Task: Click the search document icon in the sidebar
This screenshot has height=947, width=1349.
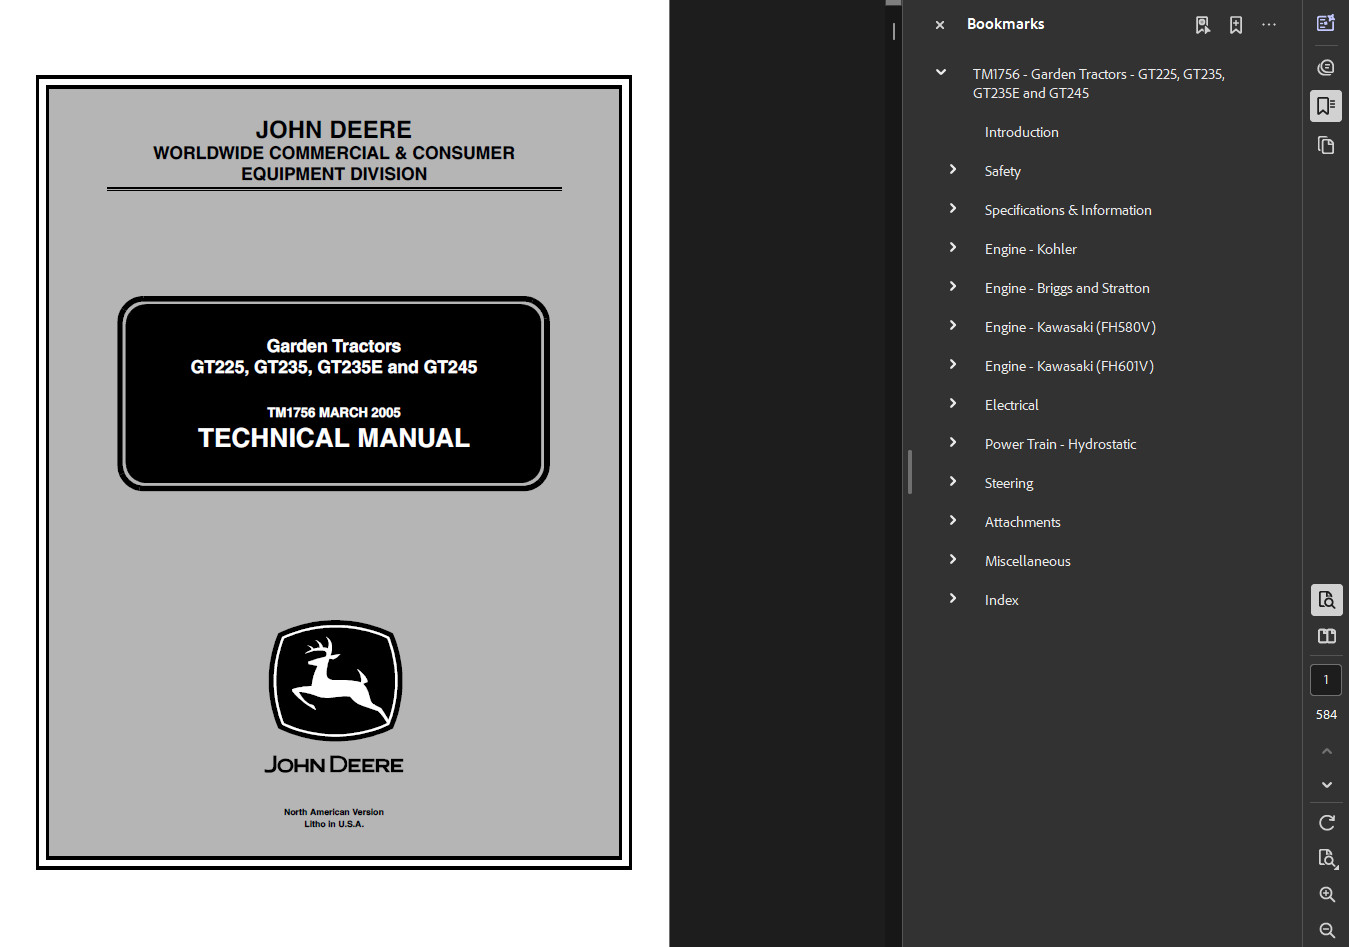Action: [1326, 600]
